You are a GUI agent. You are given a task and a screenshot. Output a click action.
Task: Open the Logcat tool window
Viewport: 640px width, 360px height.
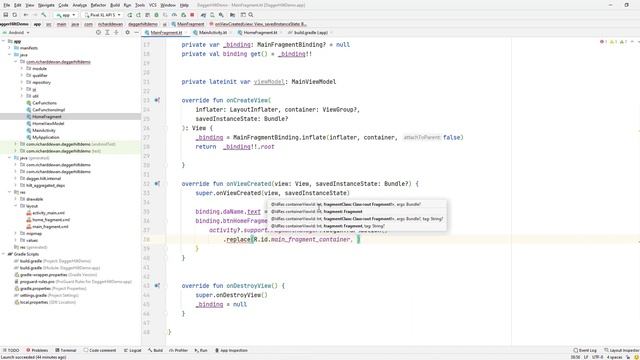click(133, 350)
